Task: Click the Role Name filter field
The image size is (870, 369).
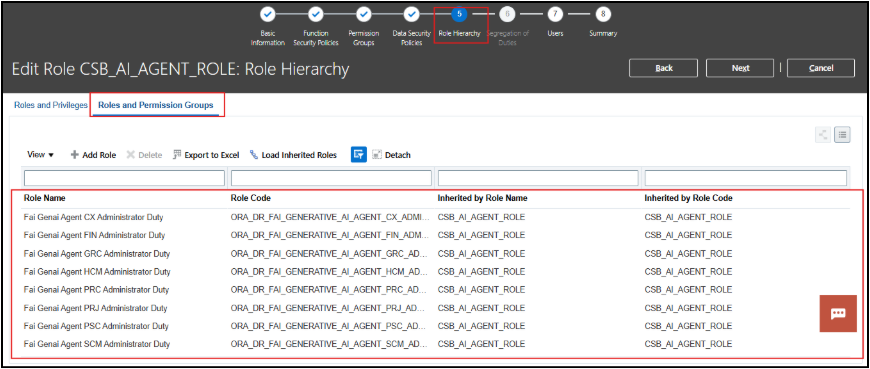Action: (x=124, y=178)
